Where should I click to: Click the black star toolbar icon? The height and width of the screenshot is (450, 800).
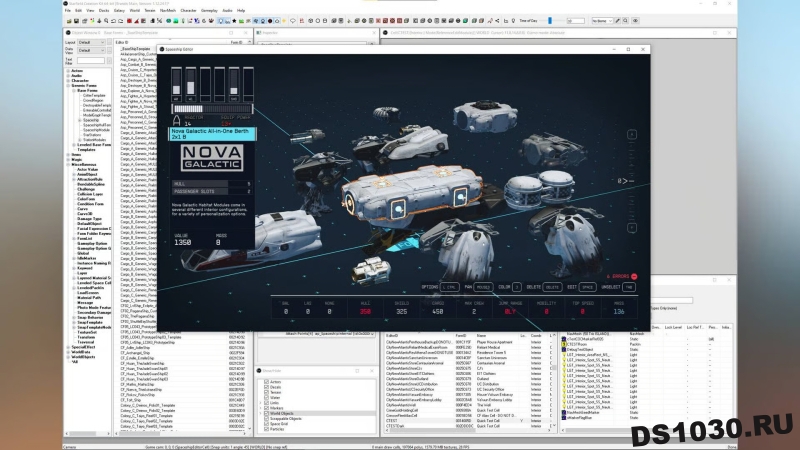click(x=234, y=21)
